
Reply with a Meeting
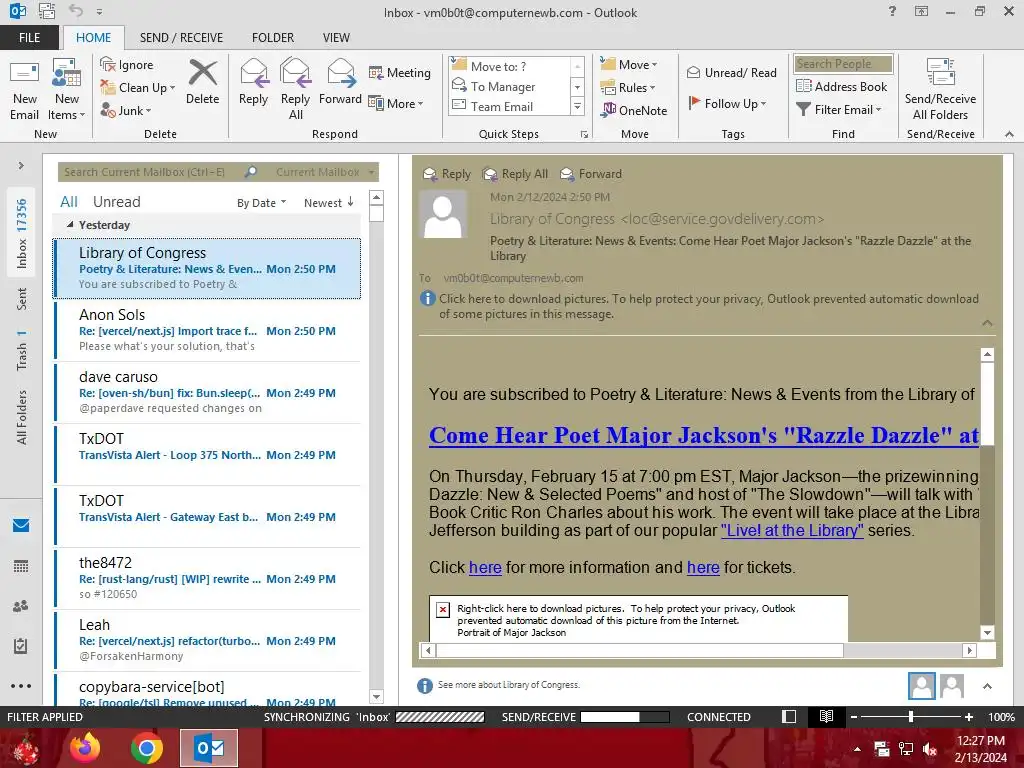click(x=400, y=72)
